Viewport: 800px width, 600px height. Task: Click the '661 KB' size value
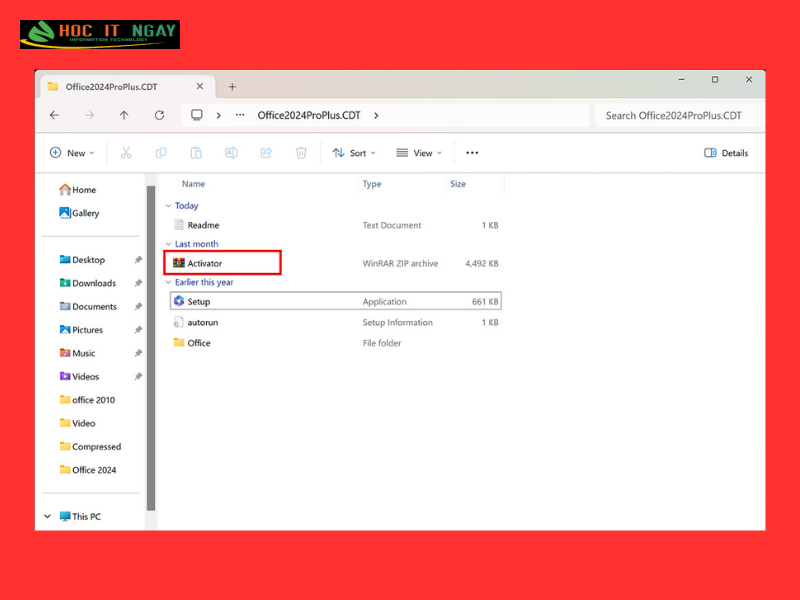(485, 302)
